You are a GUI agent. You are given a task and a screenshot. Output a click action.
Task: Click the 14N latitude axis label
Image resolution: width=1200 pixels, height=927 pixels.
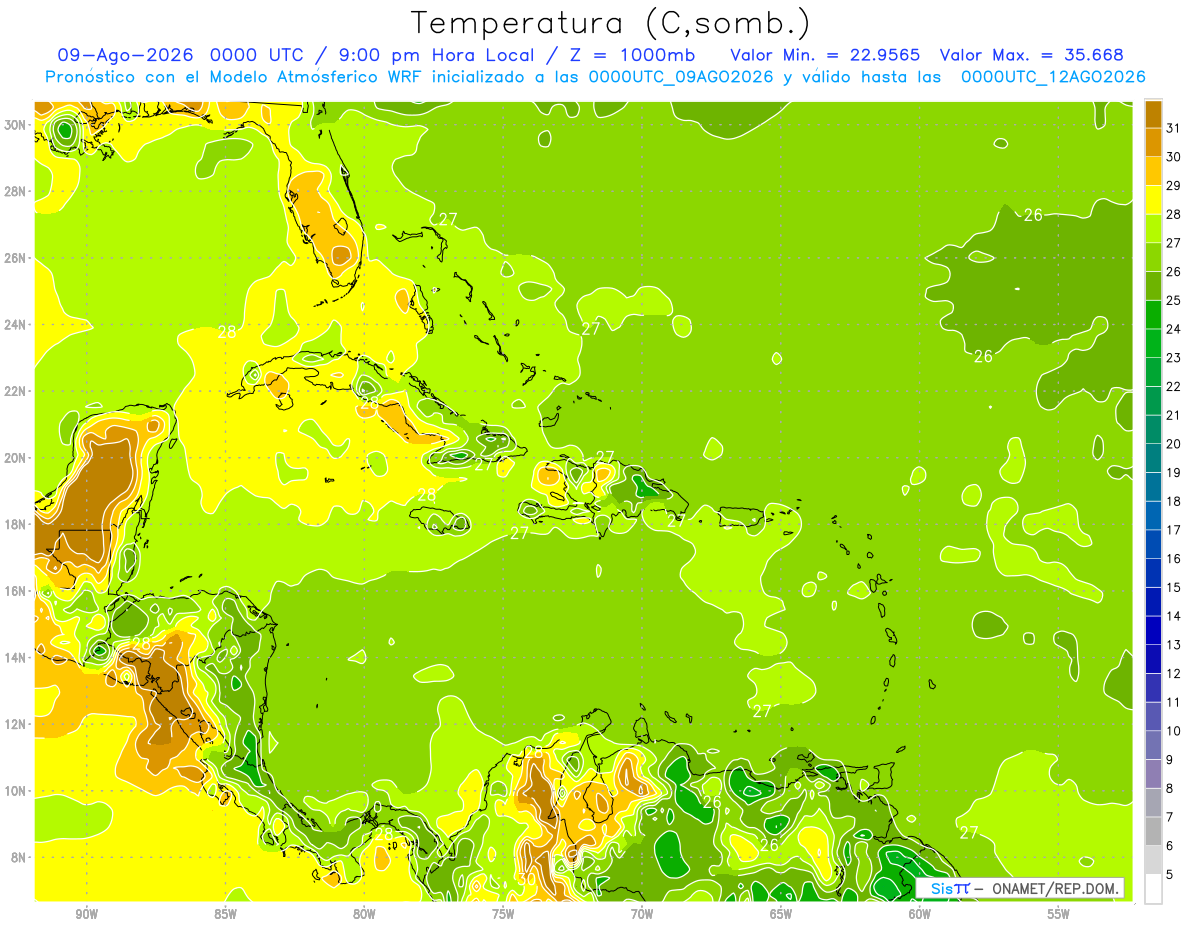[x=16, y=658]
